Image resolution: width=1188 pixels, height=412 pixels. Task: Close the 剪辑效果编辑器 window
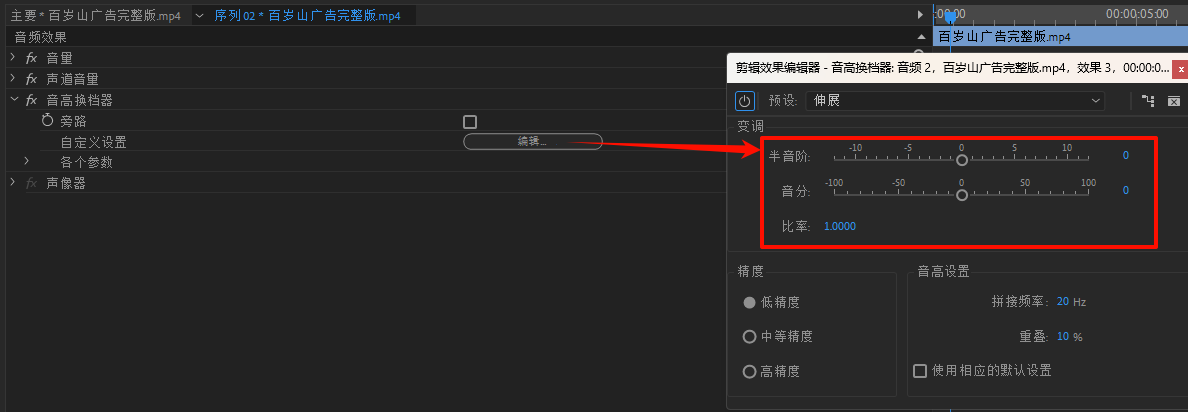(1180, 69)
